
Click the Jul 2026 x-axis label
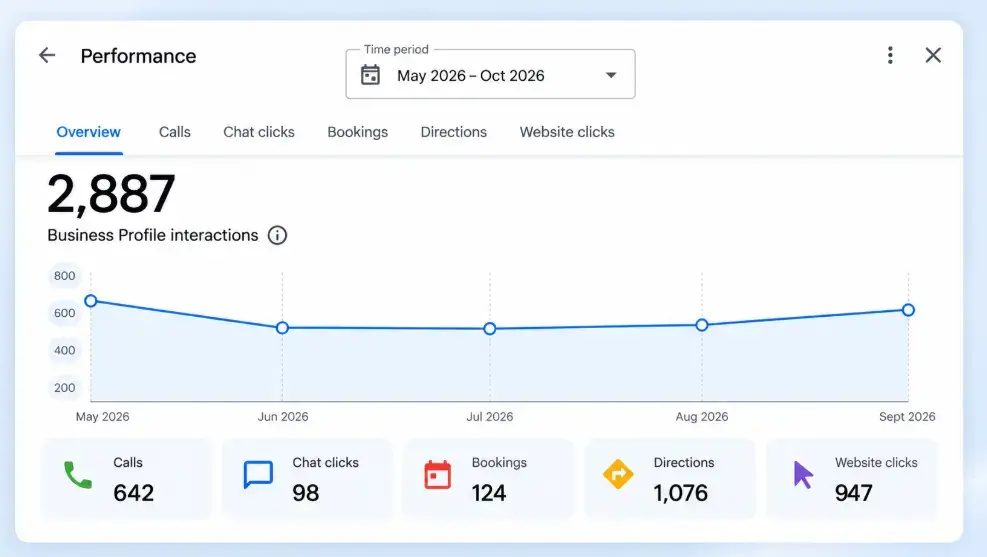coord(490,417)
